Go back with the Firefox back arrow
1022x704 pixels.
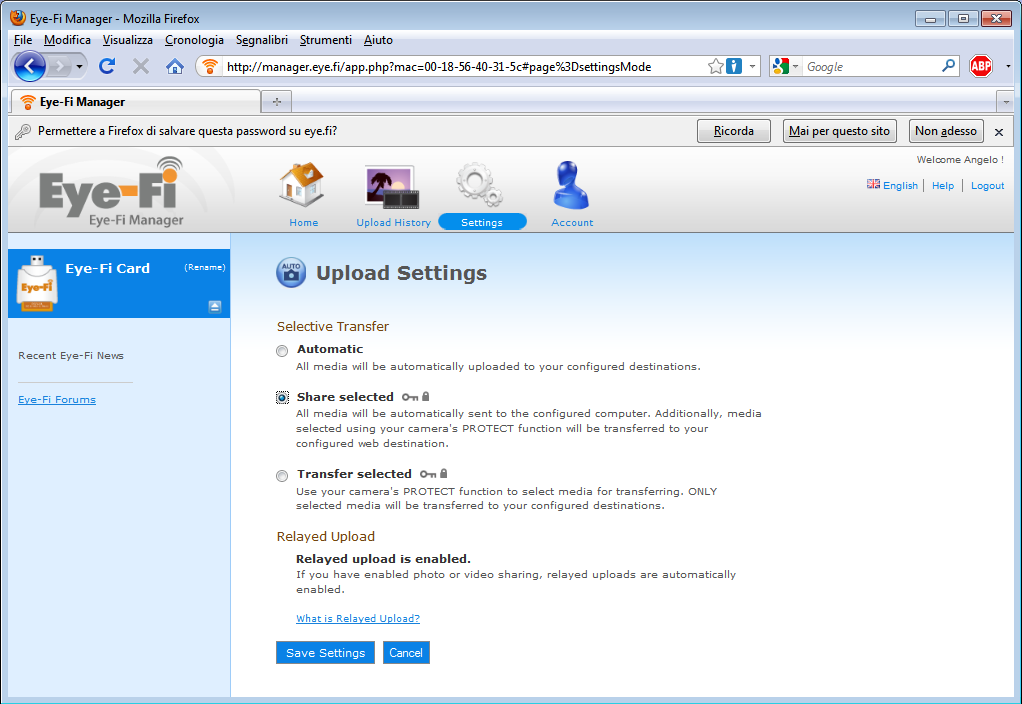click(29, 66)
